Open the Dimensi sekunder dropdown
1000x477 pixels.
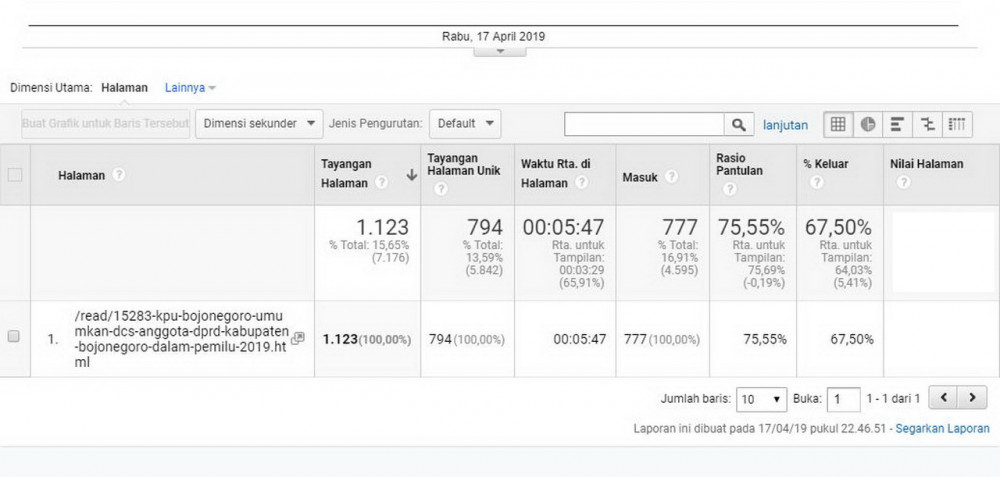259,124
